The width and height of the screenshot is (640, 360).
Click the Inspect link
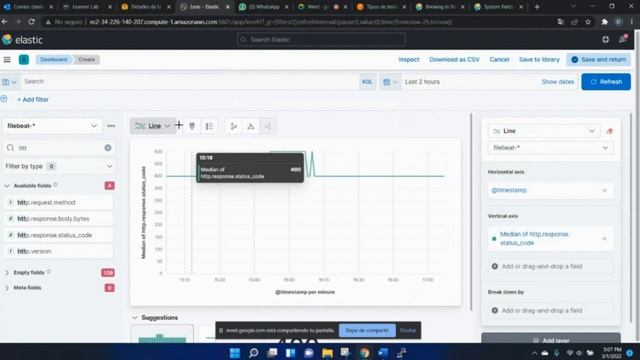click(x=409, y=60)
